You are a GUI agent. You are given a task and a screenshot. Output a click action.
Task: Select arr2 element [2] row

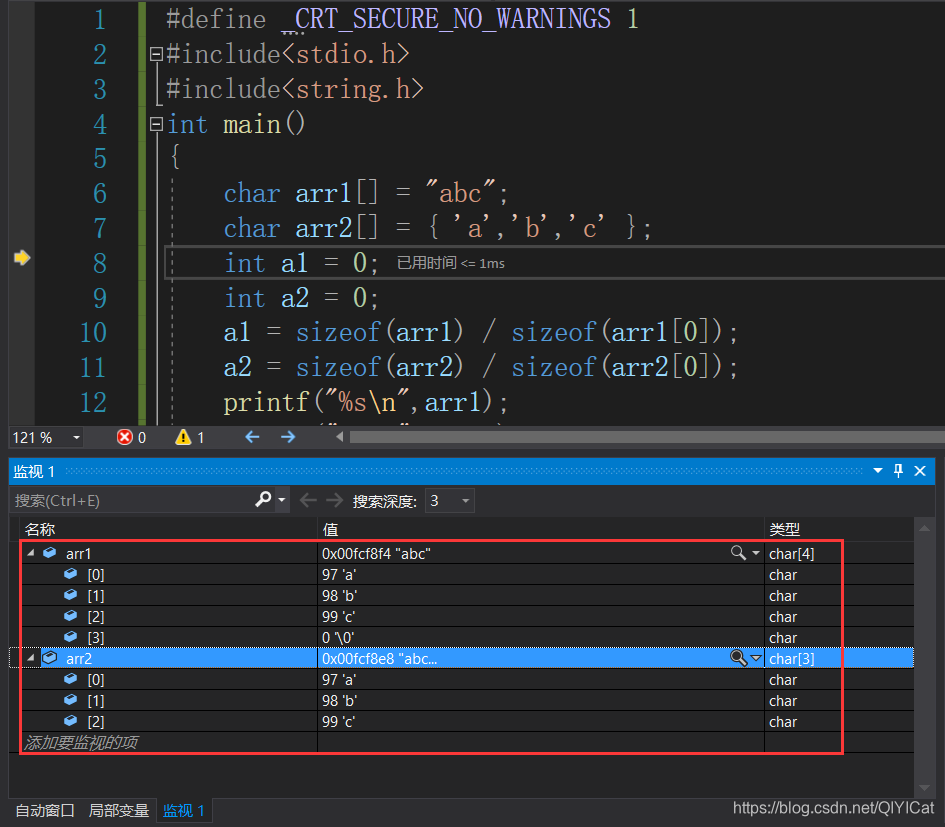coord(467,722)
